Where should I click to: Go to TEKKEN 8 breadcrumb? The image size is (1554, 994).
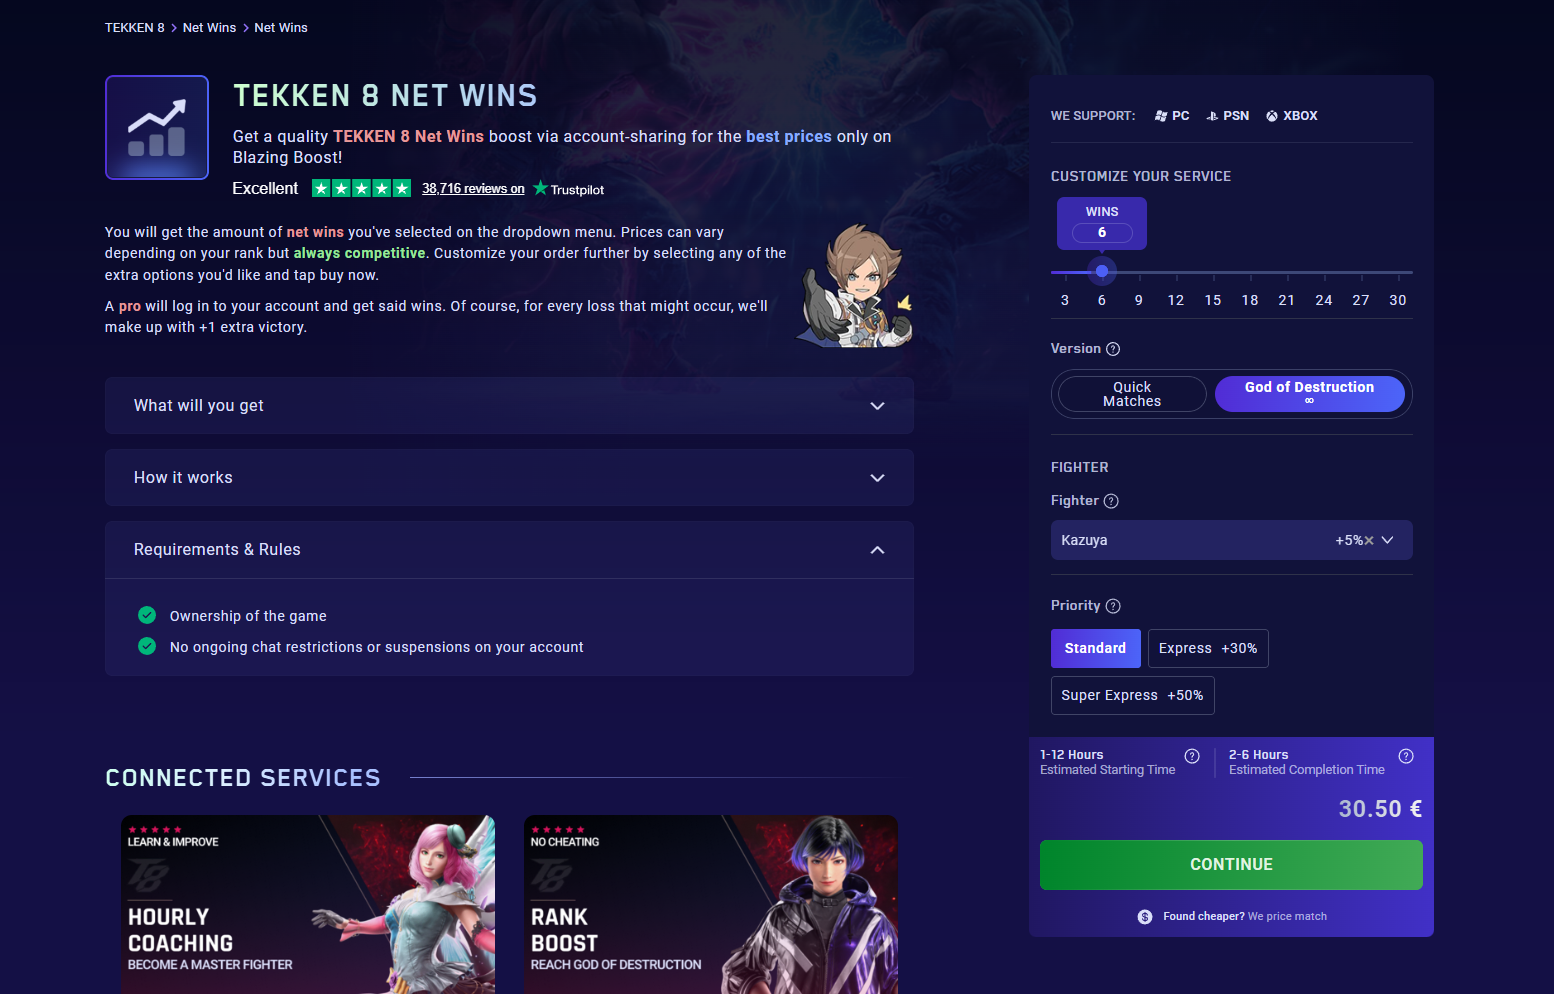(135, 28)
